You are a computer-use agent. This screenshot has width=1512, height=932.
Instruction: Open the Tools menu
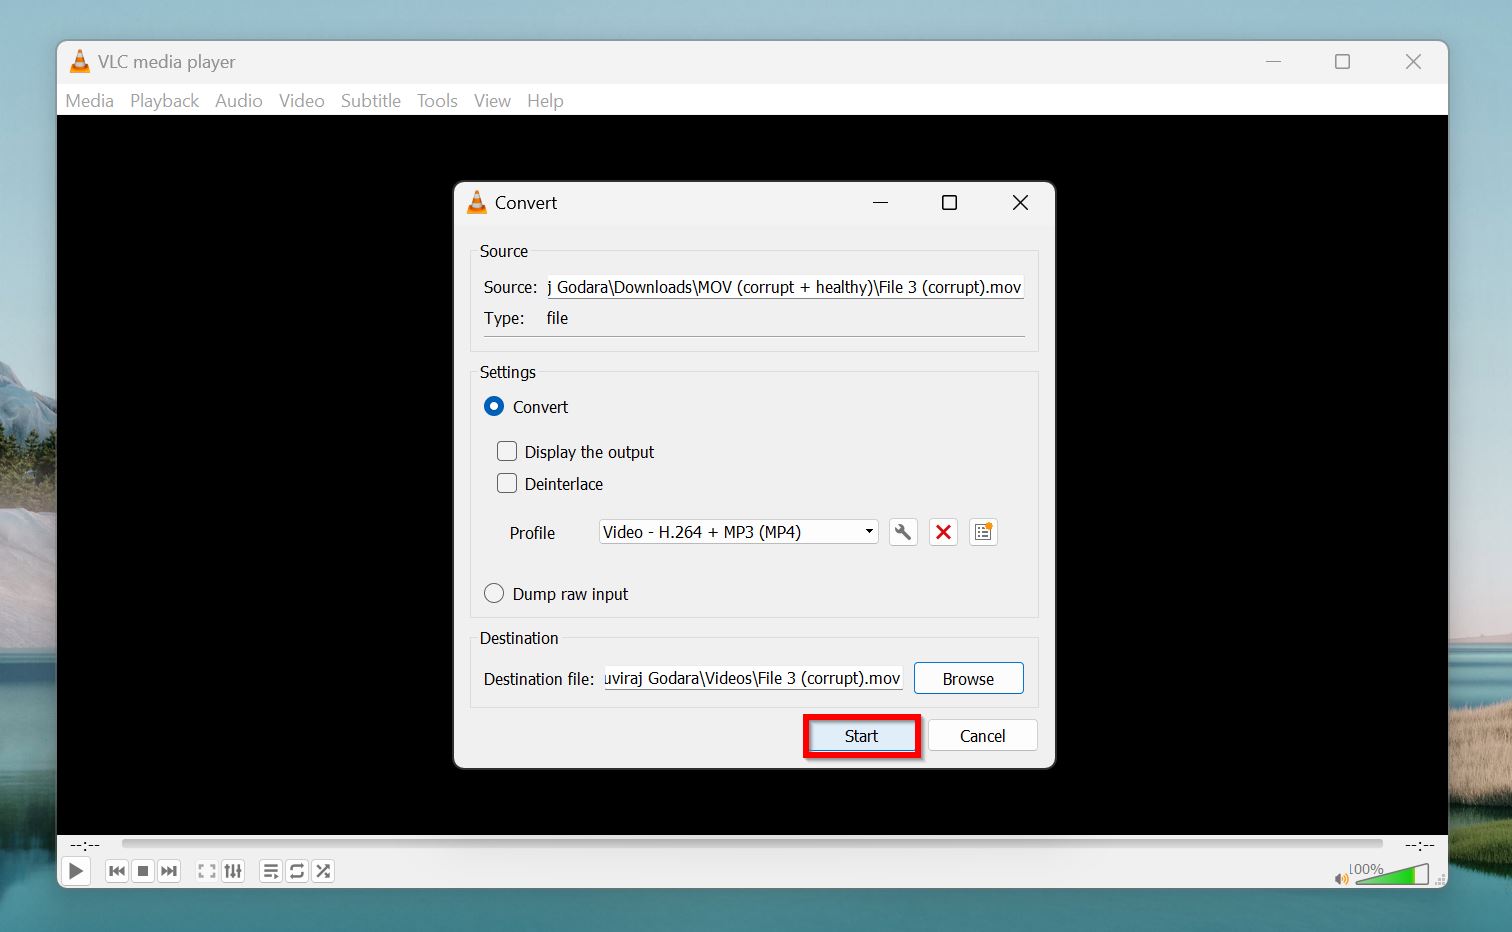tap(436, 100)
